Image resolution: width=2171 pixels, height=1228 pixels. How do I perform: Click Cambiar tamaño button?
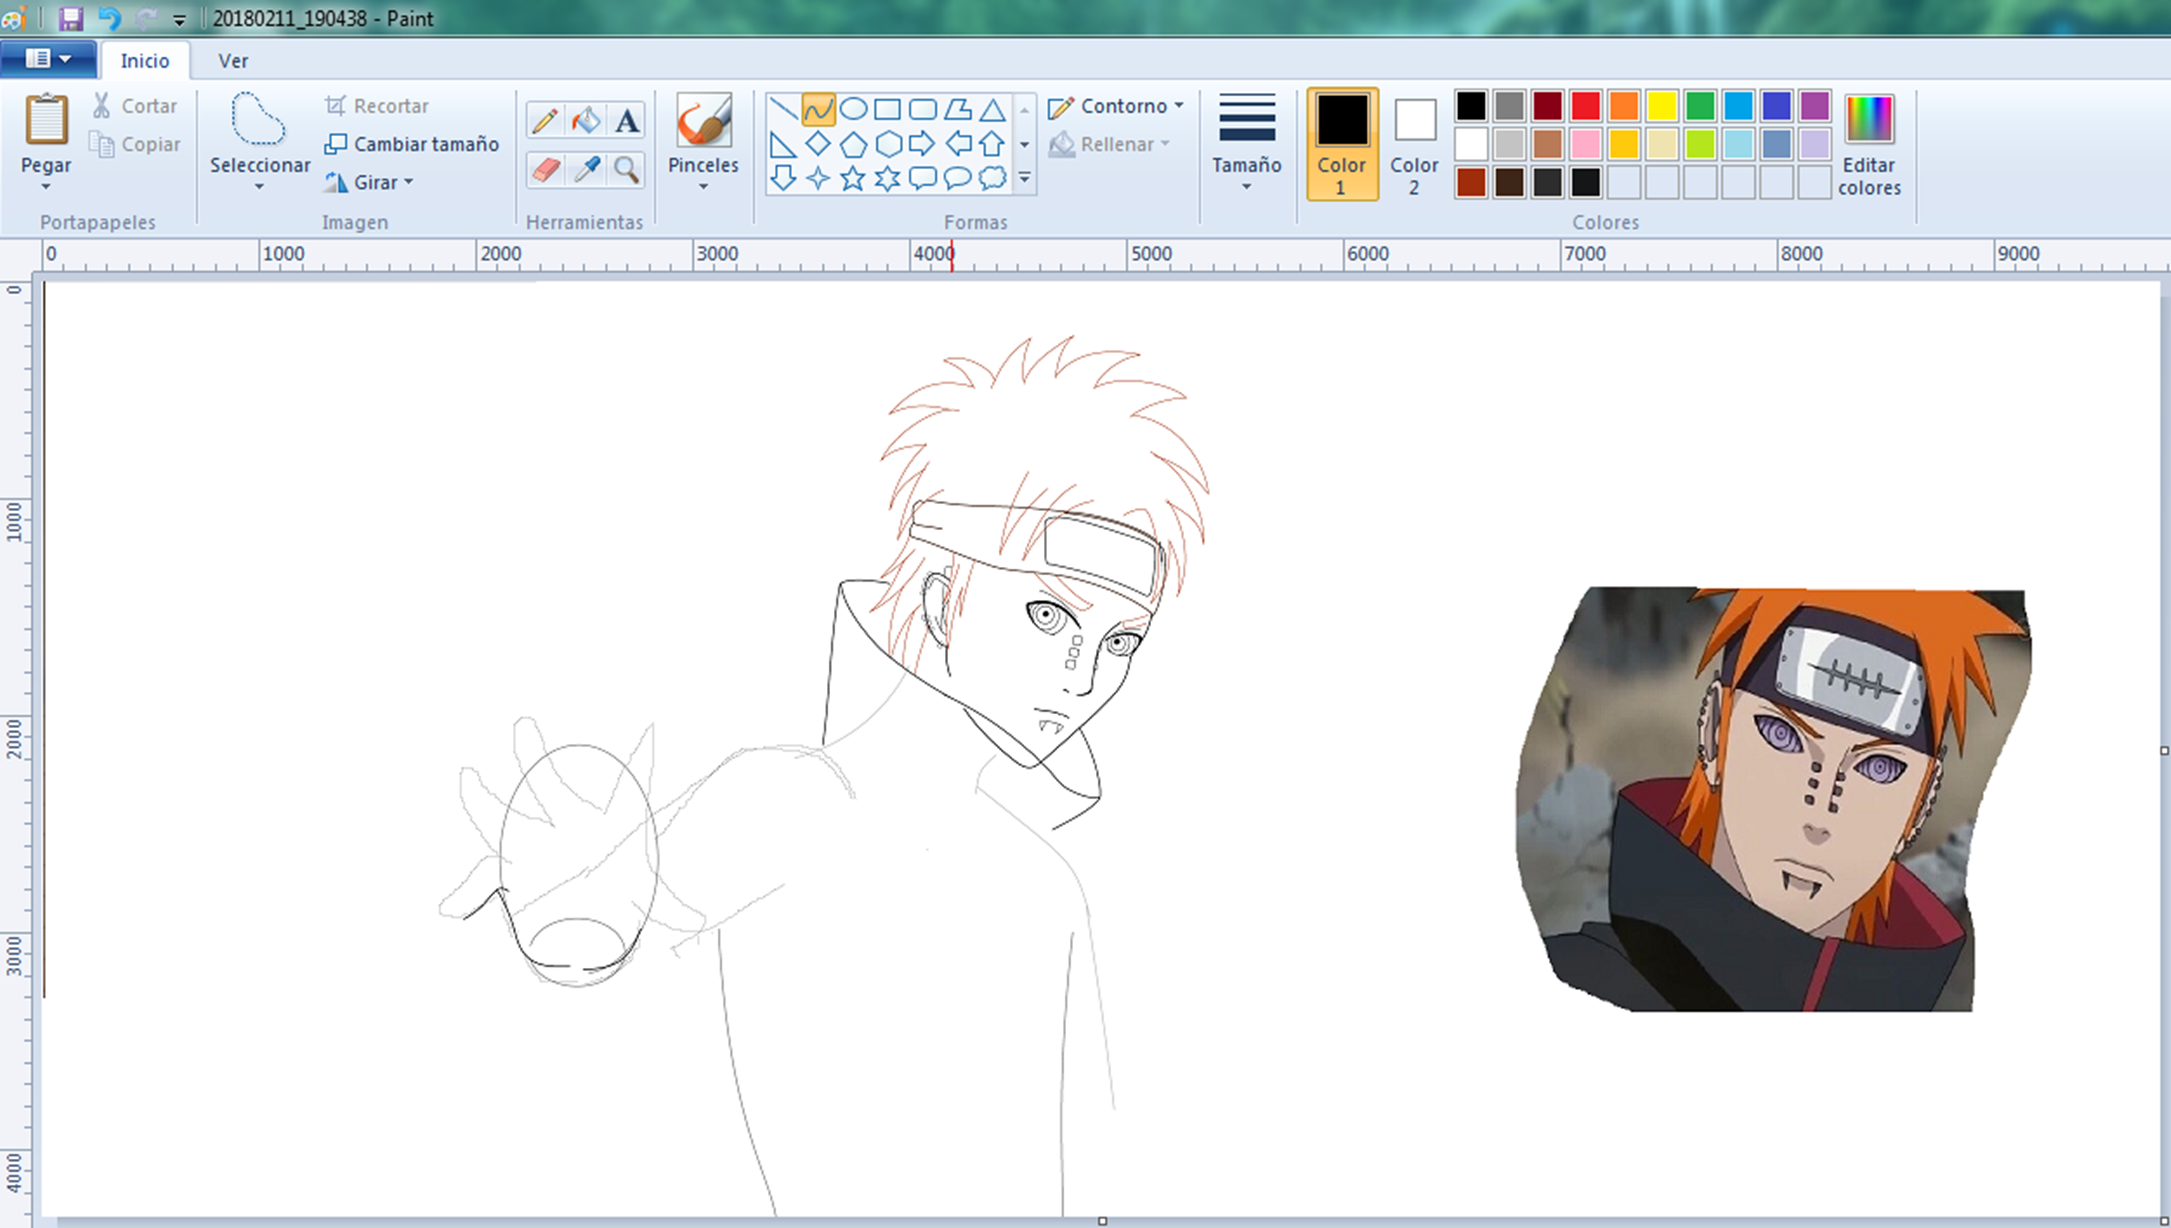coord(412,144)
